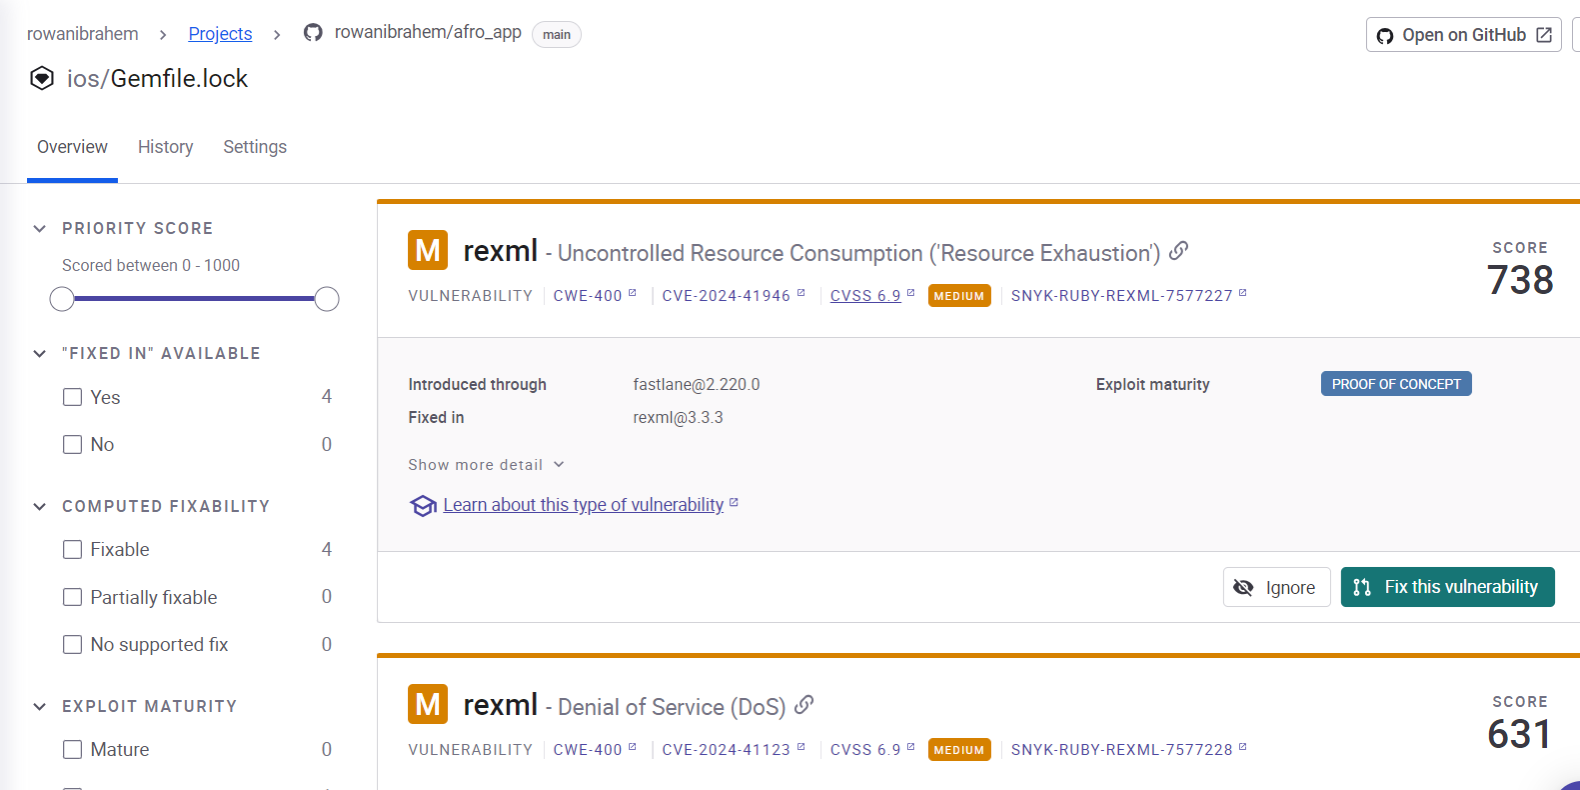
Task: Click the medium severity M badge for score 738 card
Action: click(x=428, y=250)
